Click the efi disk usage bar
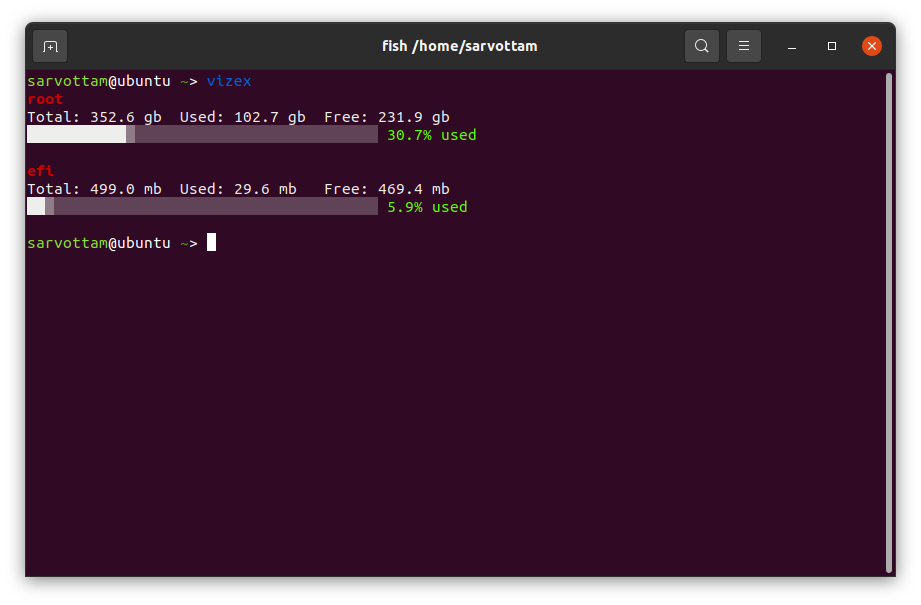This screenshot has width=921, height=605. [203, 206]
